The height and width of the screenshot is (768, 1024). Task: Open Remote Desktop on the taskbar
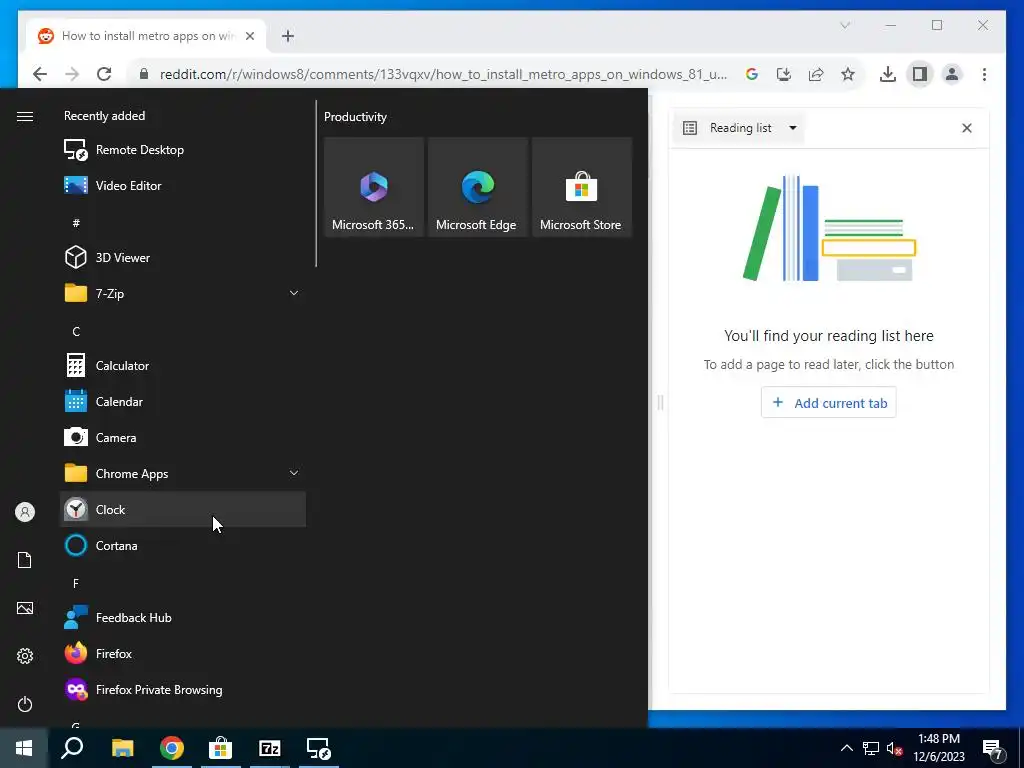(319, 748)
